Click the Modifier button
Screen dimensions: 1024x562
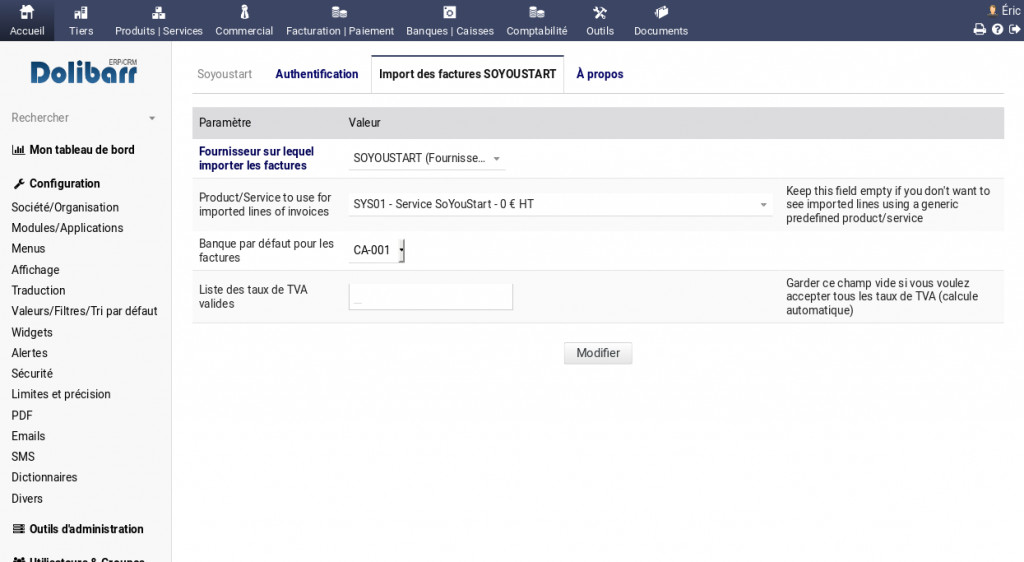598,353
